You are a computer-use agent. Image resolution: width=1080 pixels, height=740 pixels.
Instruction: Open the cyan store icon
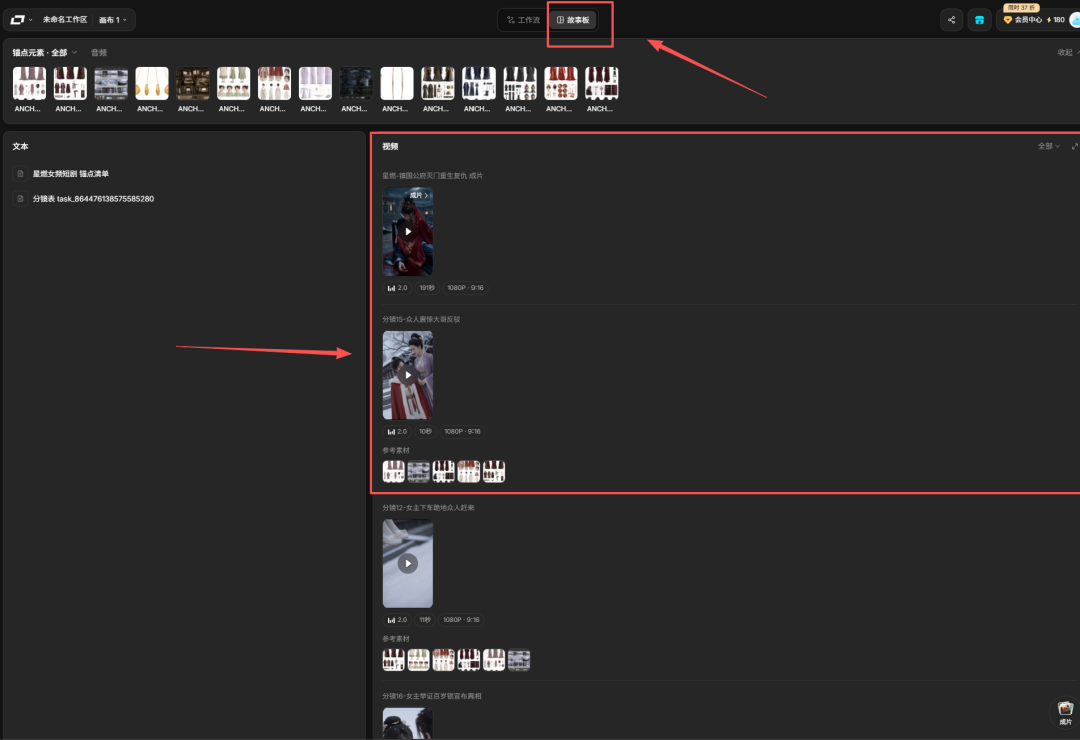979,19
